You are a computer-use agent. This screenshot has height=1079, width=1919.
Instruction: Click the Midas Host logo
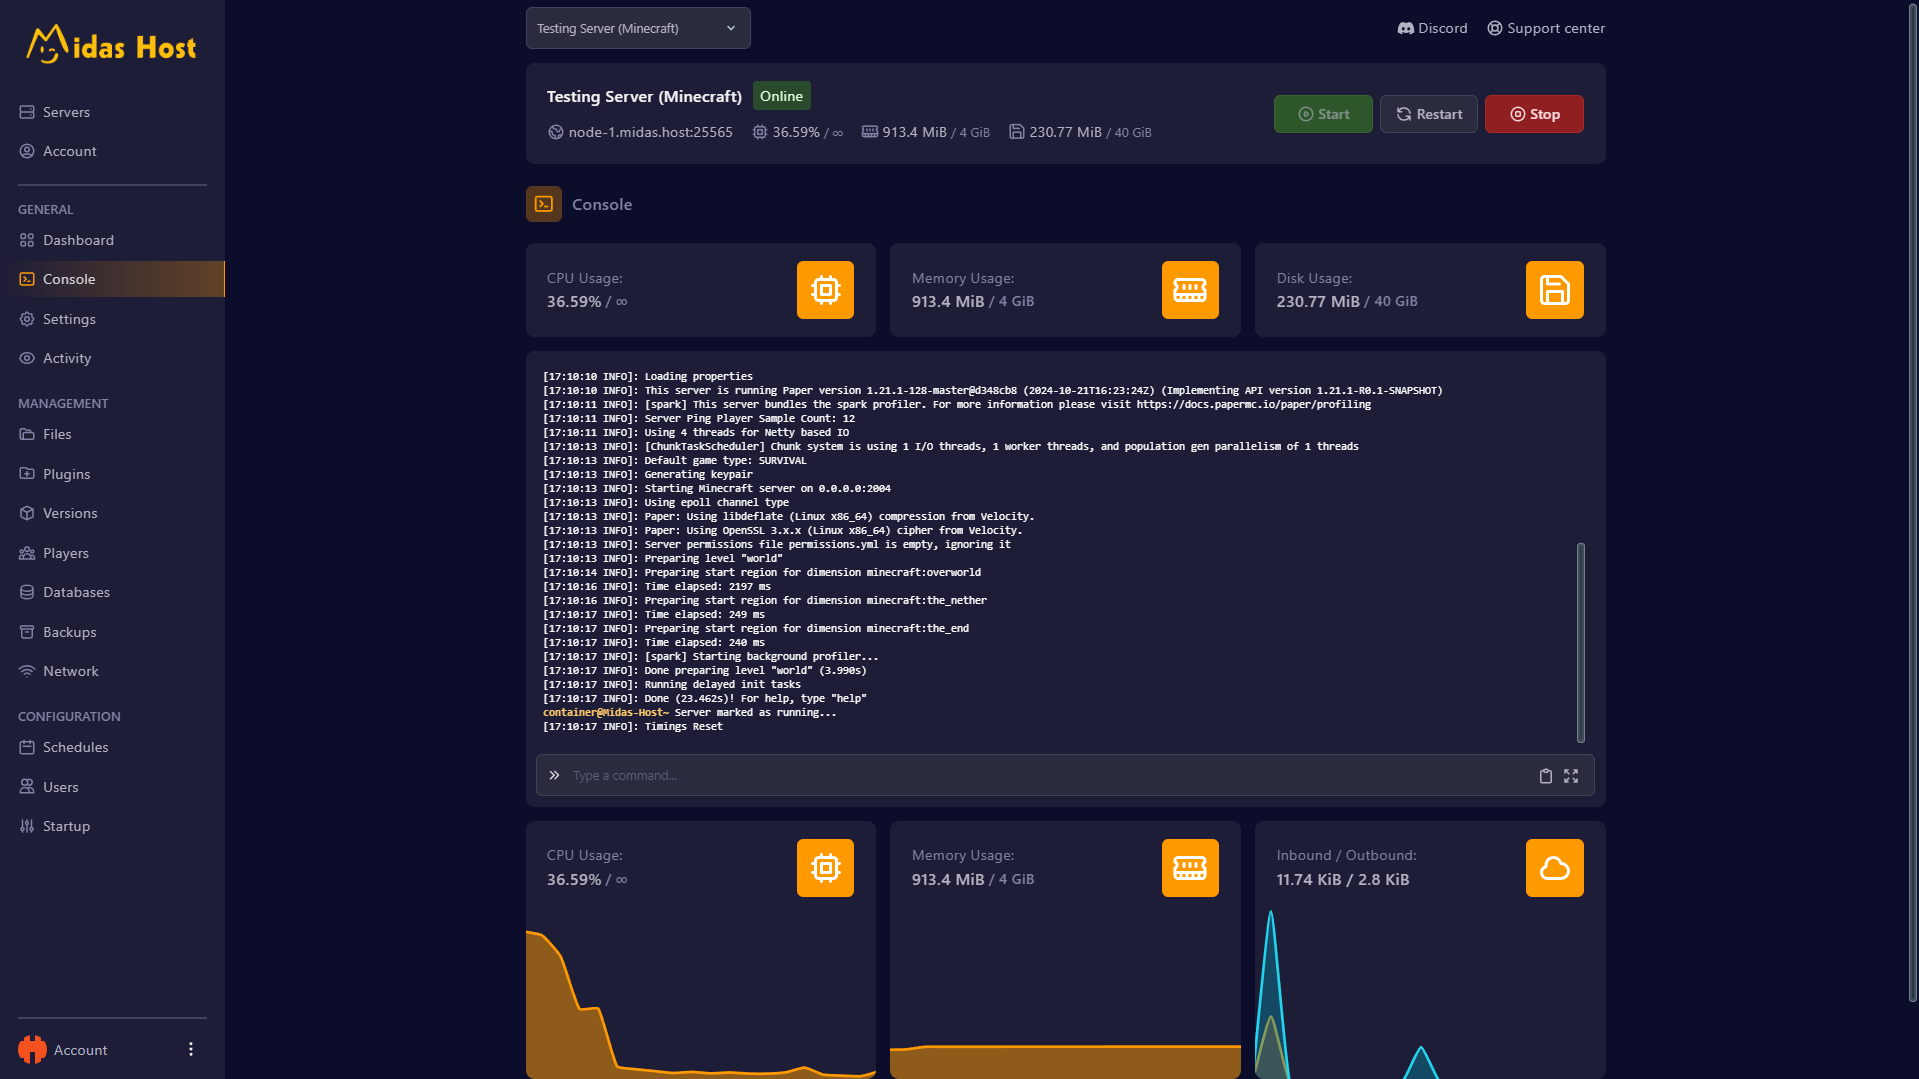(x=111, y=45)
